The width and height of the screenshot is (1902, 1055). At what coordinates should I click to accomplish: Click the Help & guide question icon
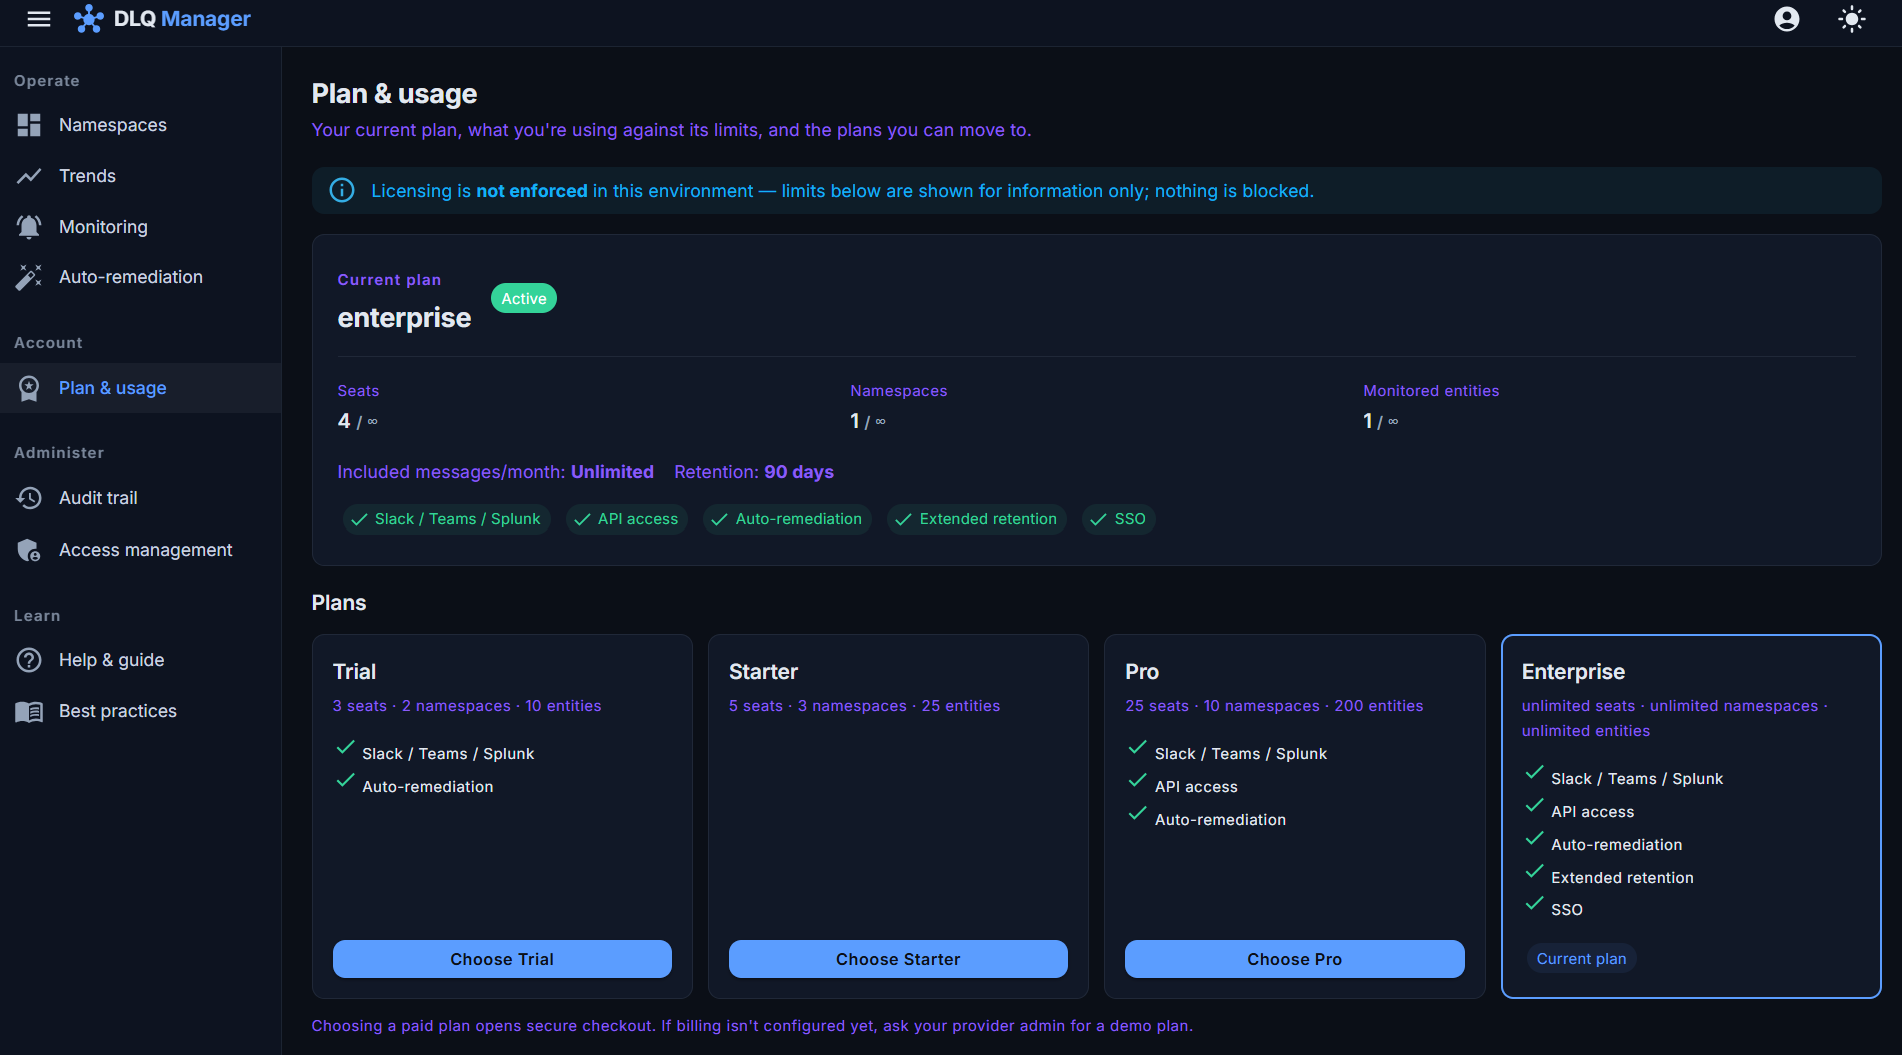pyautogui.click(x=29, y=660)
